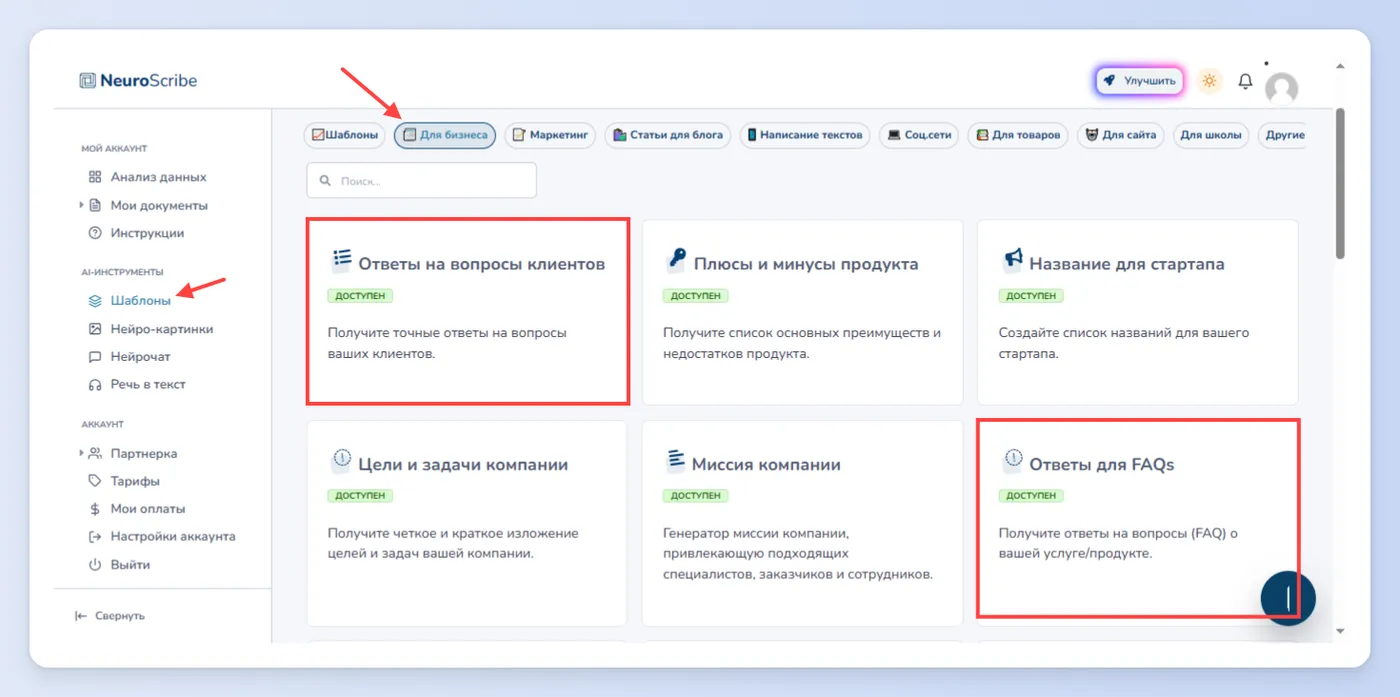This screenshot has height=697, width=1400.
Task: Select the Для сайта category tab
Action: point(1120,135)
